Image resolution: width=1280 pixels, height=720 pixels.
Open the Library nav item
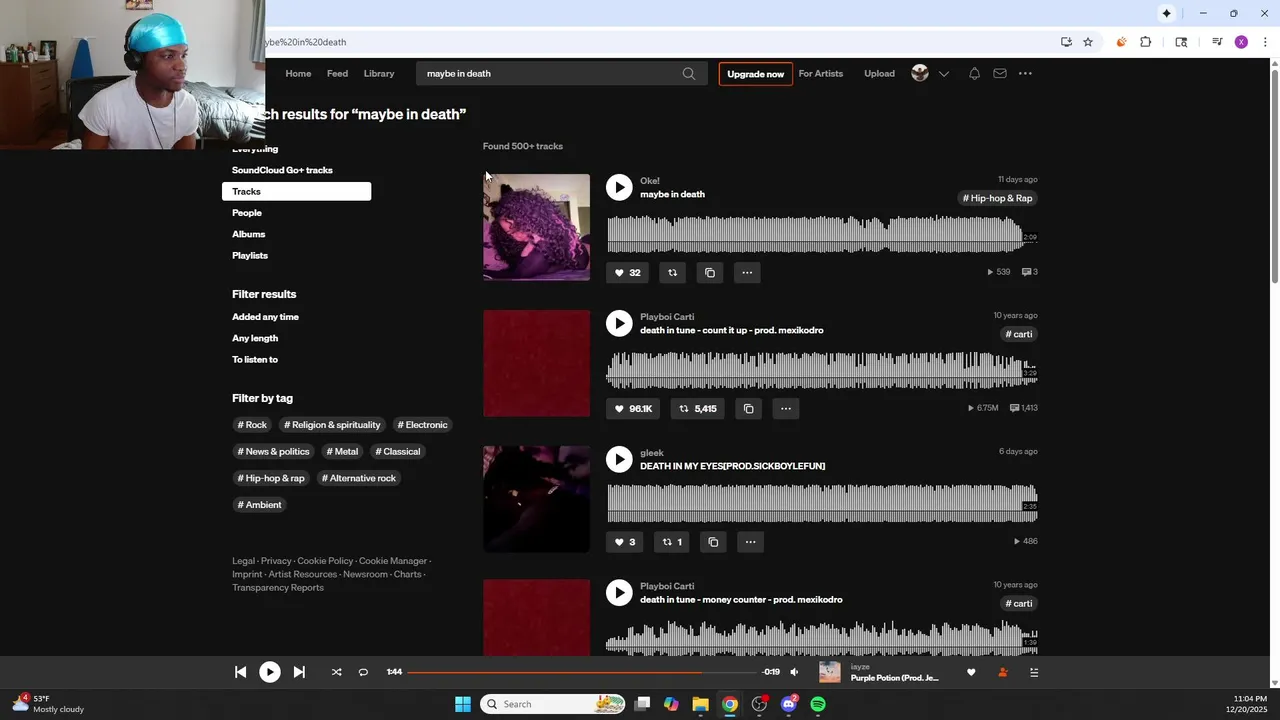[379, 74]
